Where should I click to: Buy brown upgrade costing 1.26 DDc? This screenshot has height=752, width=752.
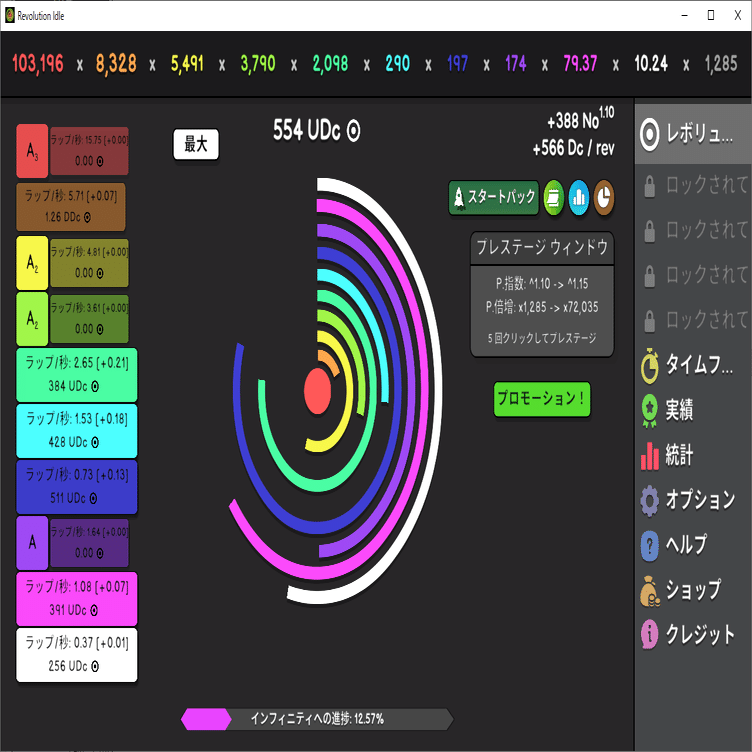[x=70, y=207]
